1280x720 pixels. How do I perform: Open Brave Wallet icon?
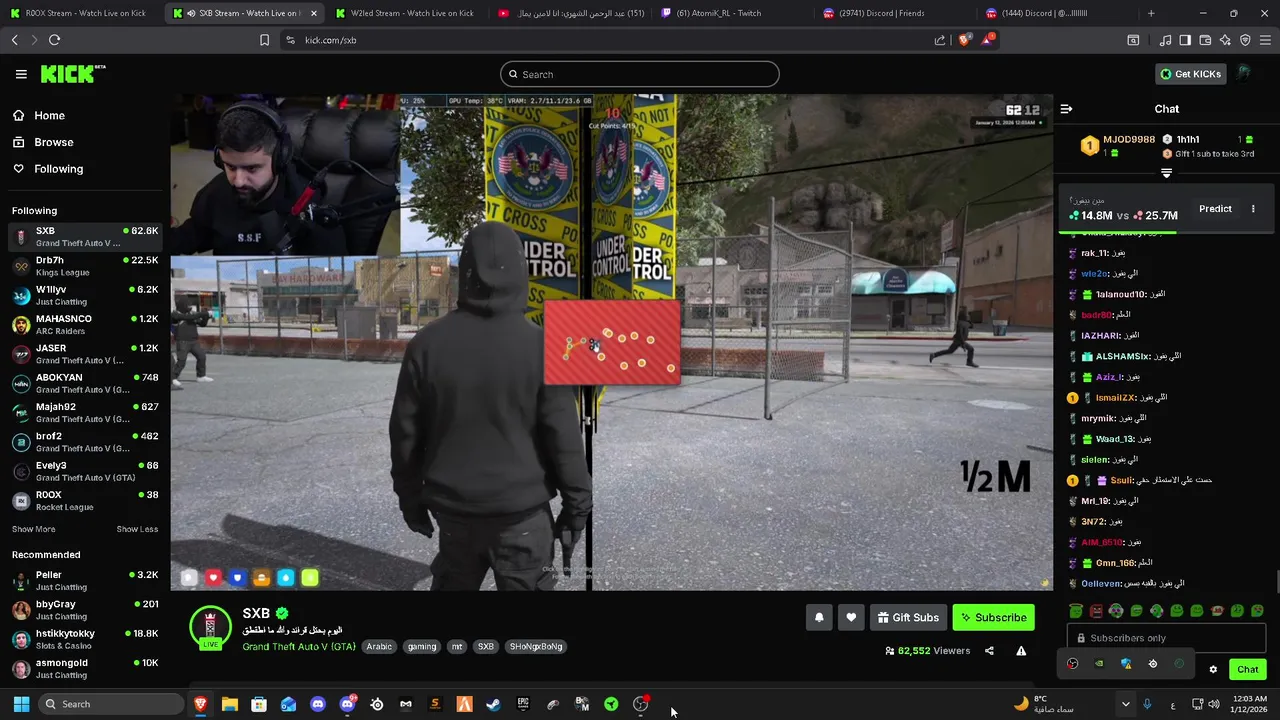[1205, 40]
